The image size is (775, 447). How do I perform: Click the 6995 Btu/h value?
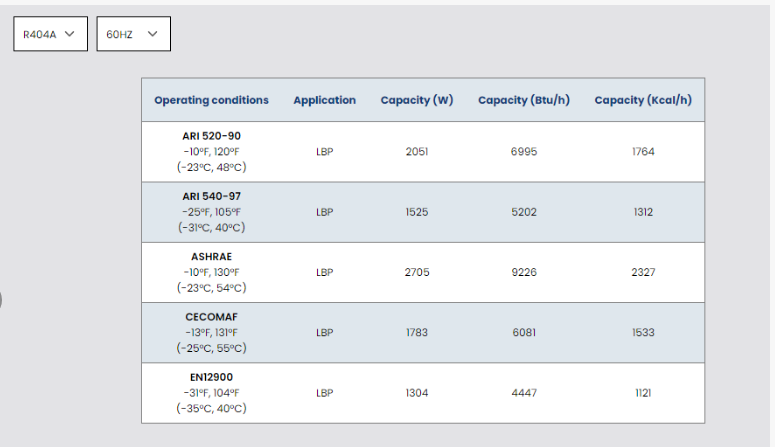[x=524, y=152]
